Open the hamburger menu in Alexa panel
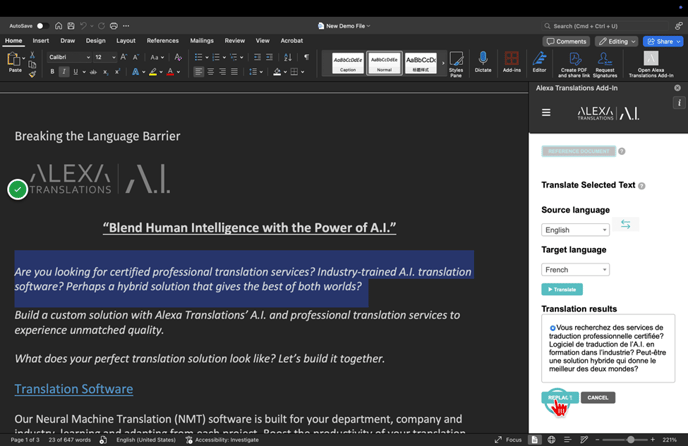This screenshot has width=688, height=446. [x=546, y=113]
